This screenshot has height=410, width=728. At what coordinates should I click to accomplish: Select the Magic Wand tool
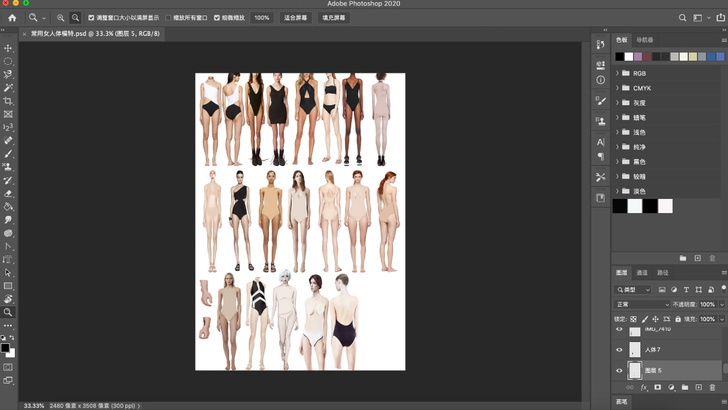pyautogui.click(x=8, y=88)
